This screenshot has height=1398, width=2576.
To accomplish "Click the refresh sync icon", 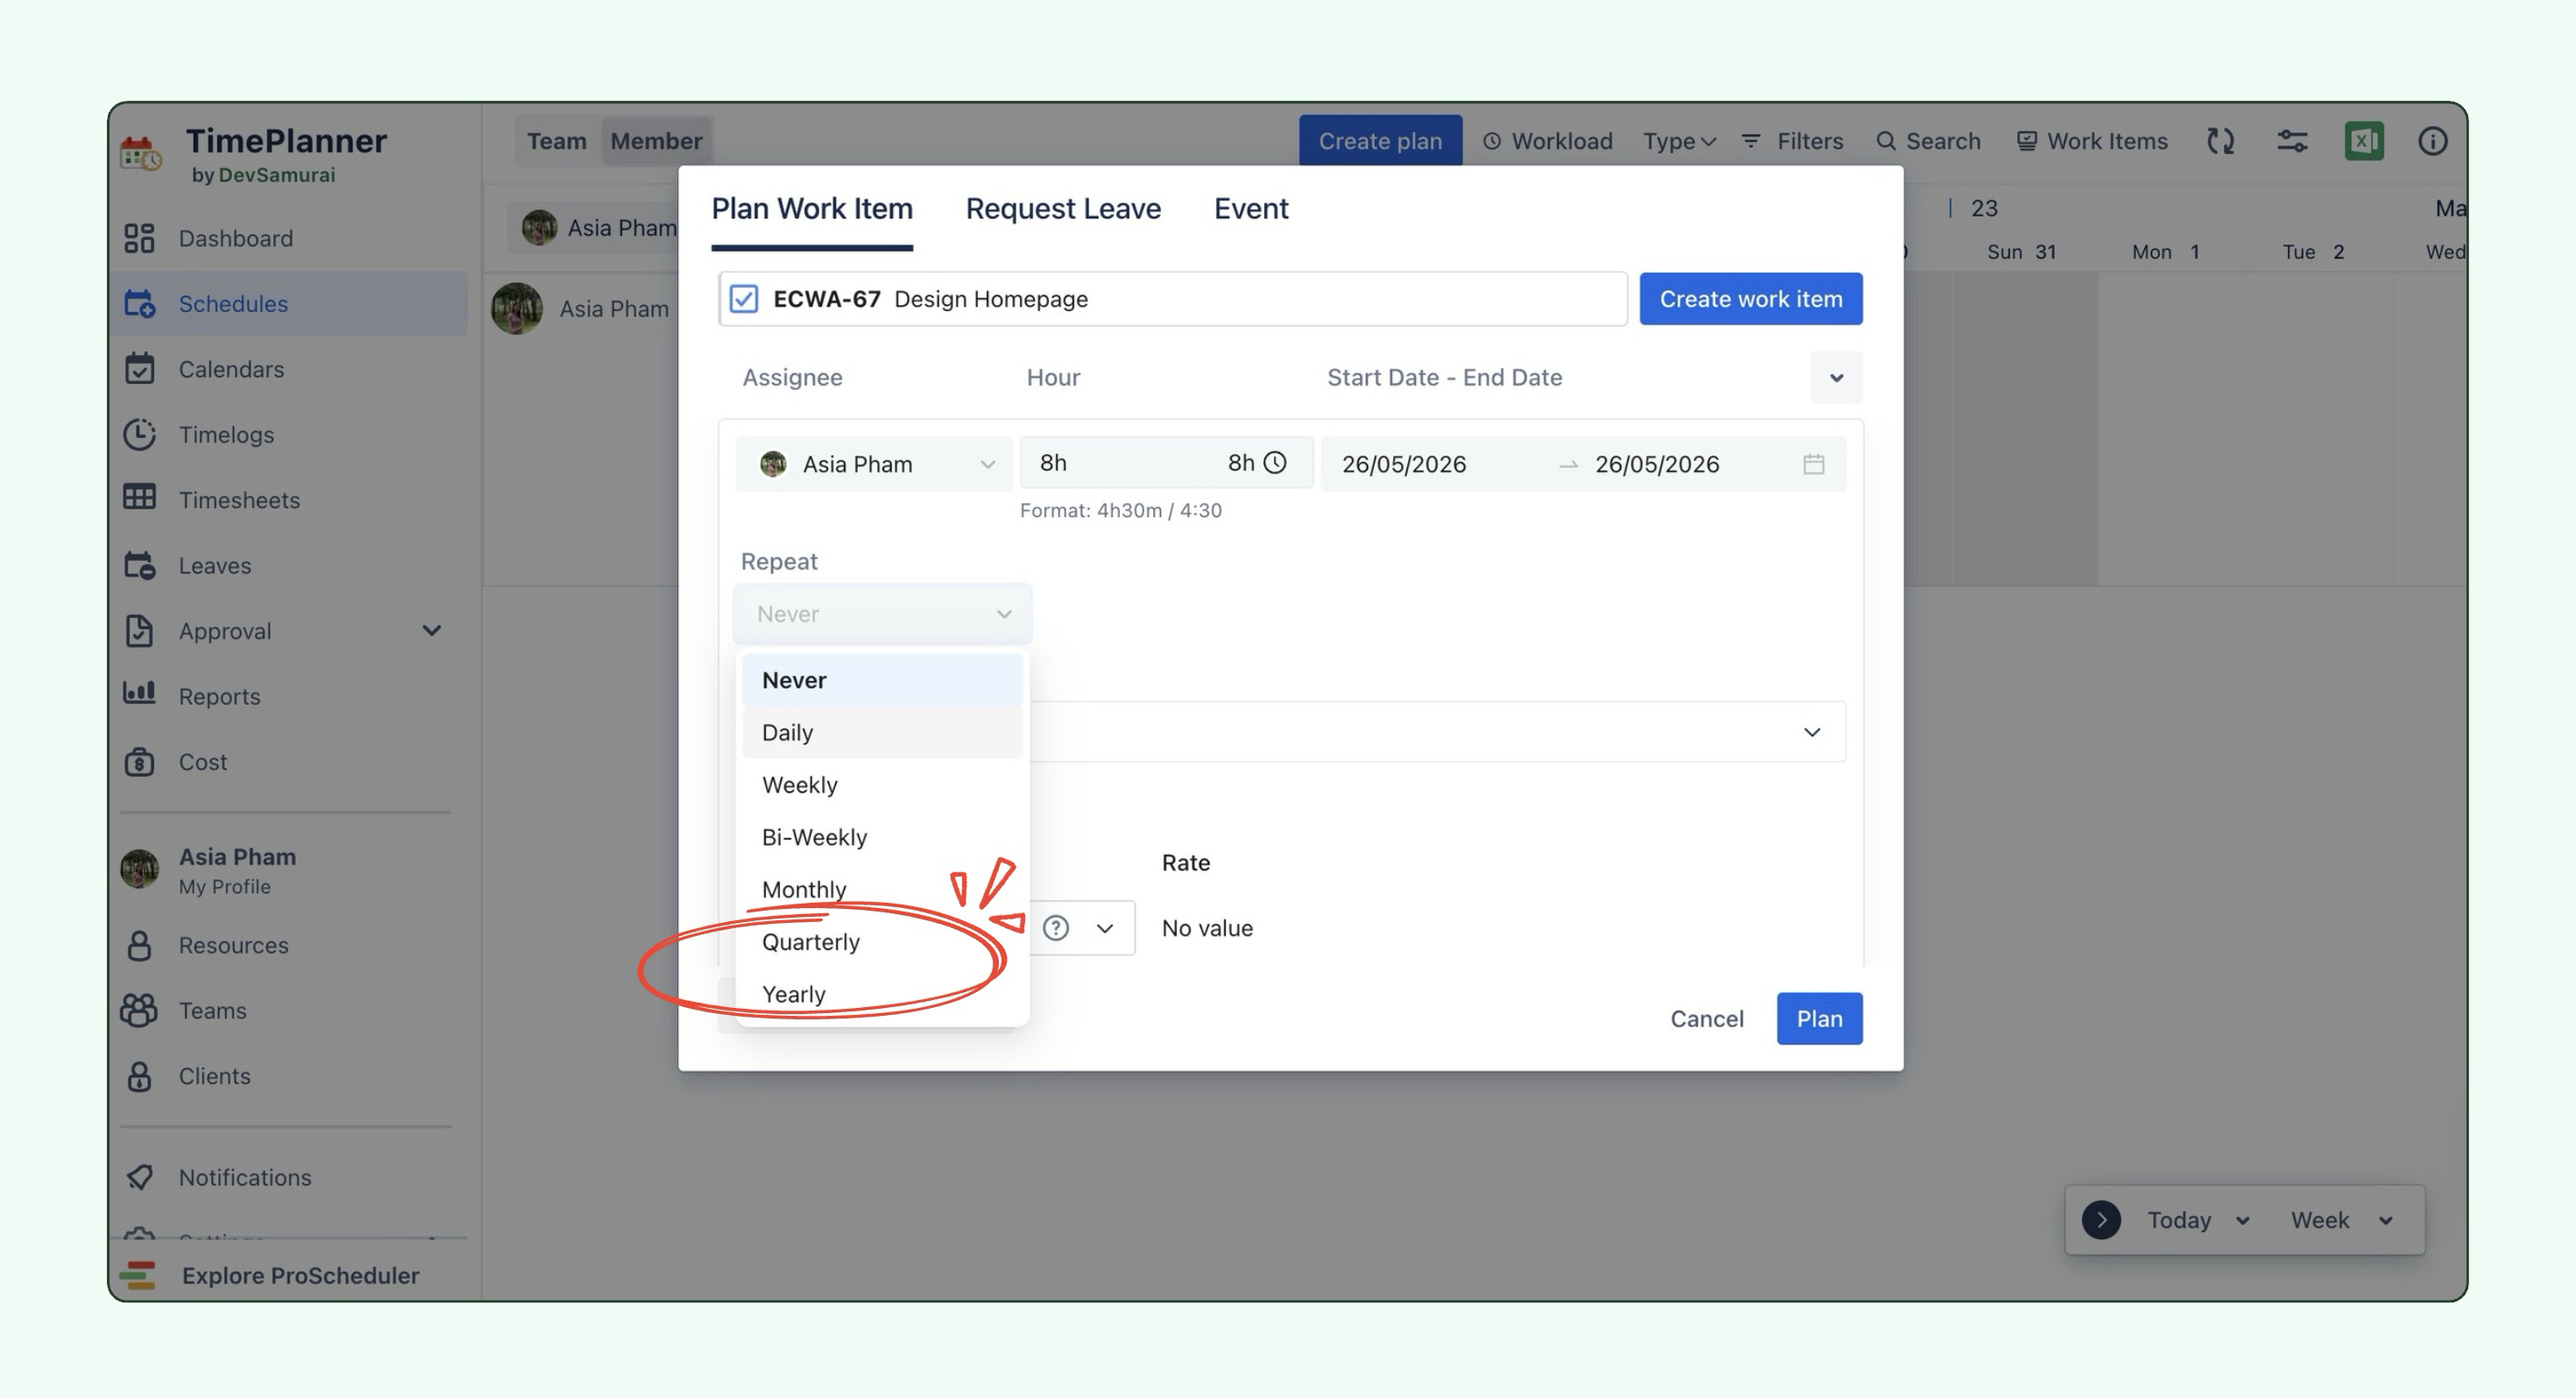I will click(x=2220, y=141).
